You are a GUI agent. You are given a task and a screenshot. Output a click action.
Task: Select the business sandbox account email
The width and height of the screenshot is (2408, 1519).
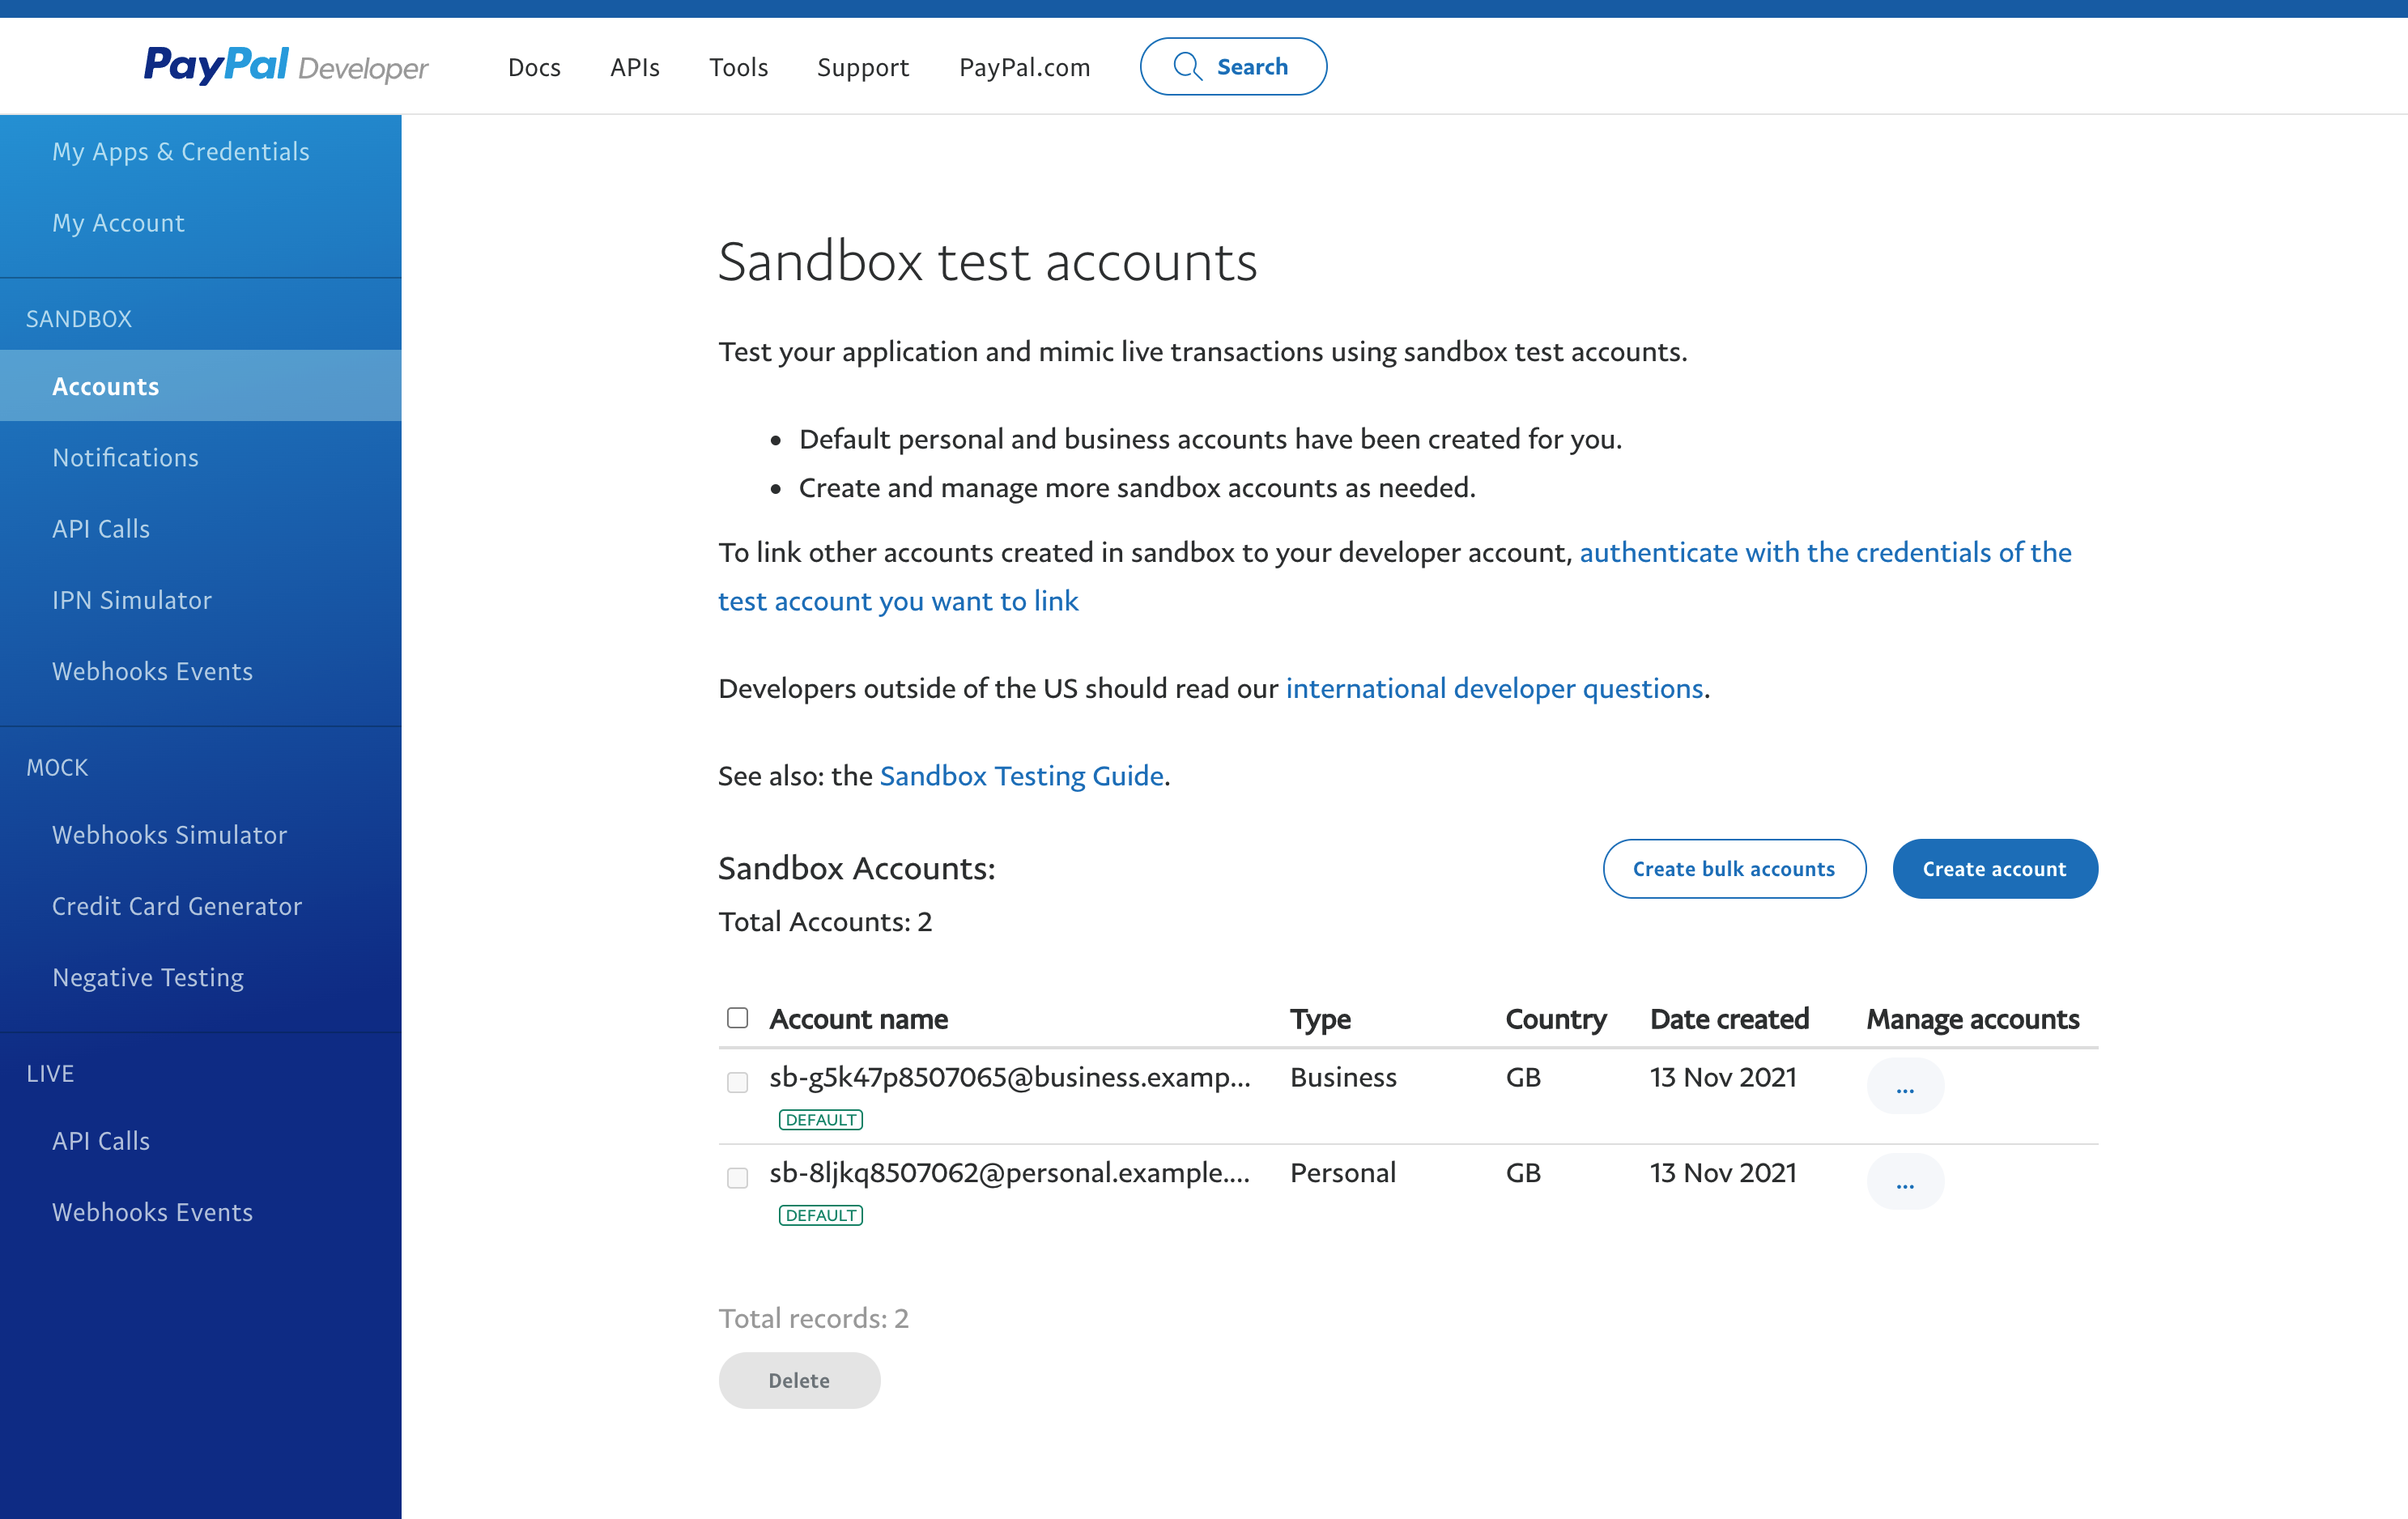(x=1009, y=1077)
